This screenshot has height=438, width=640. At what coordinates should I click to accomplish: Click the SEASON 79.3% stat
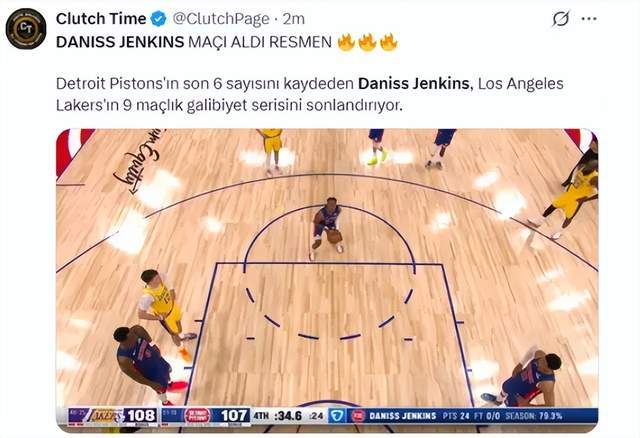(x=534, y=416)
